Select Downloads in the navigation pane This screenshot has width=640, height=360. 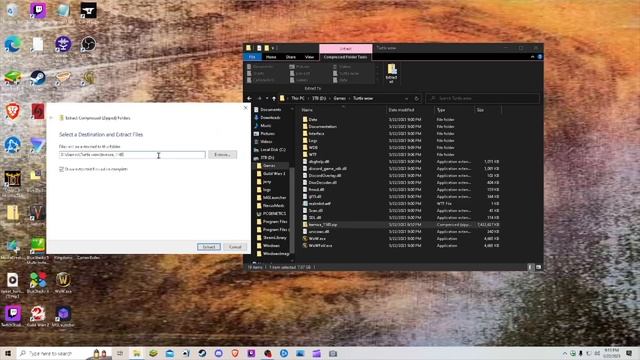tap(270, 118)
